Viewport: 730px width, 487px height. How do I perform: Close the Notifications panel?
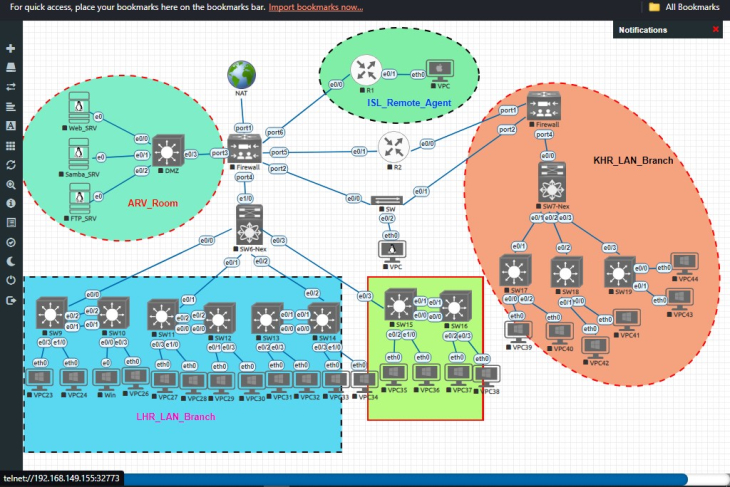coord(716,29)
